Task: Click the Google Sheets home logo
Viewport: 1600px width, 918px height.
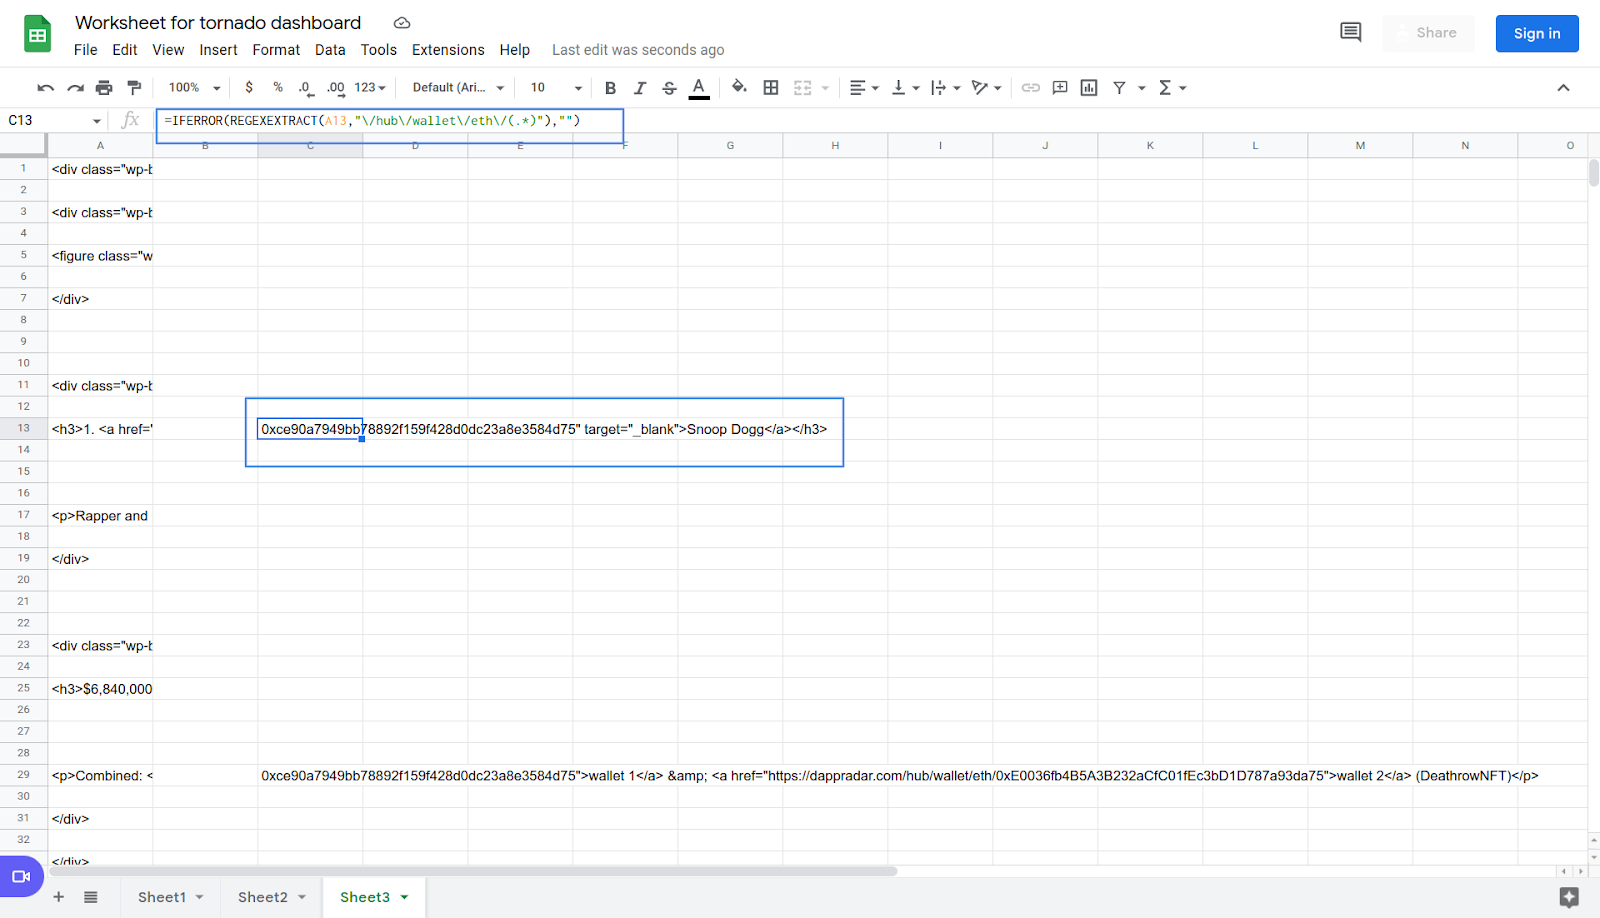Action: pyautogui.click(x=38, y=34)
